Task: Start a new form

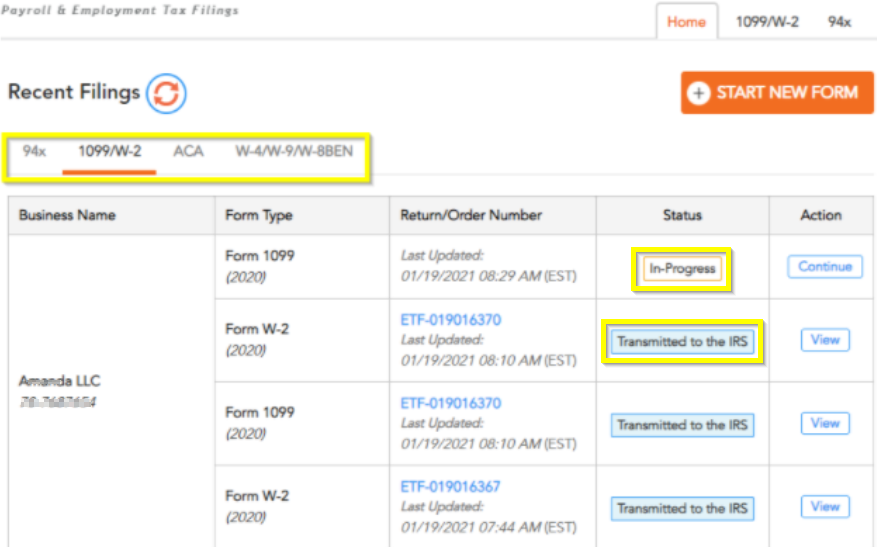Action: pyautogui.click(x=777, y=92)
